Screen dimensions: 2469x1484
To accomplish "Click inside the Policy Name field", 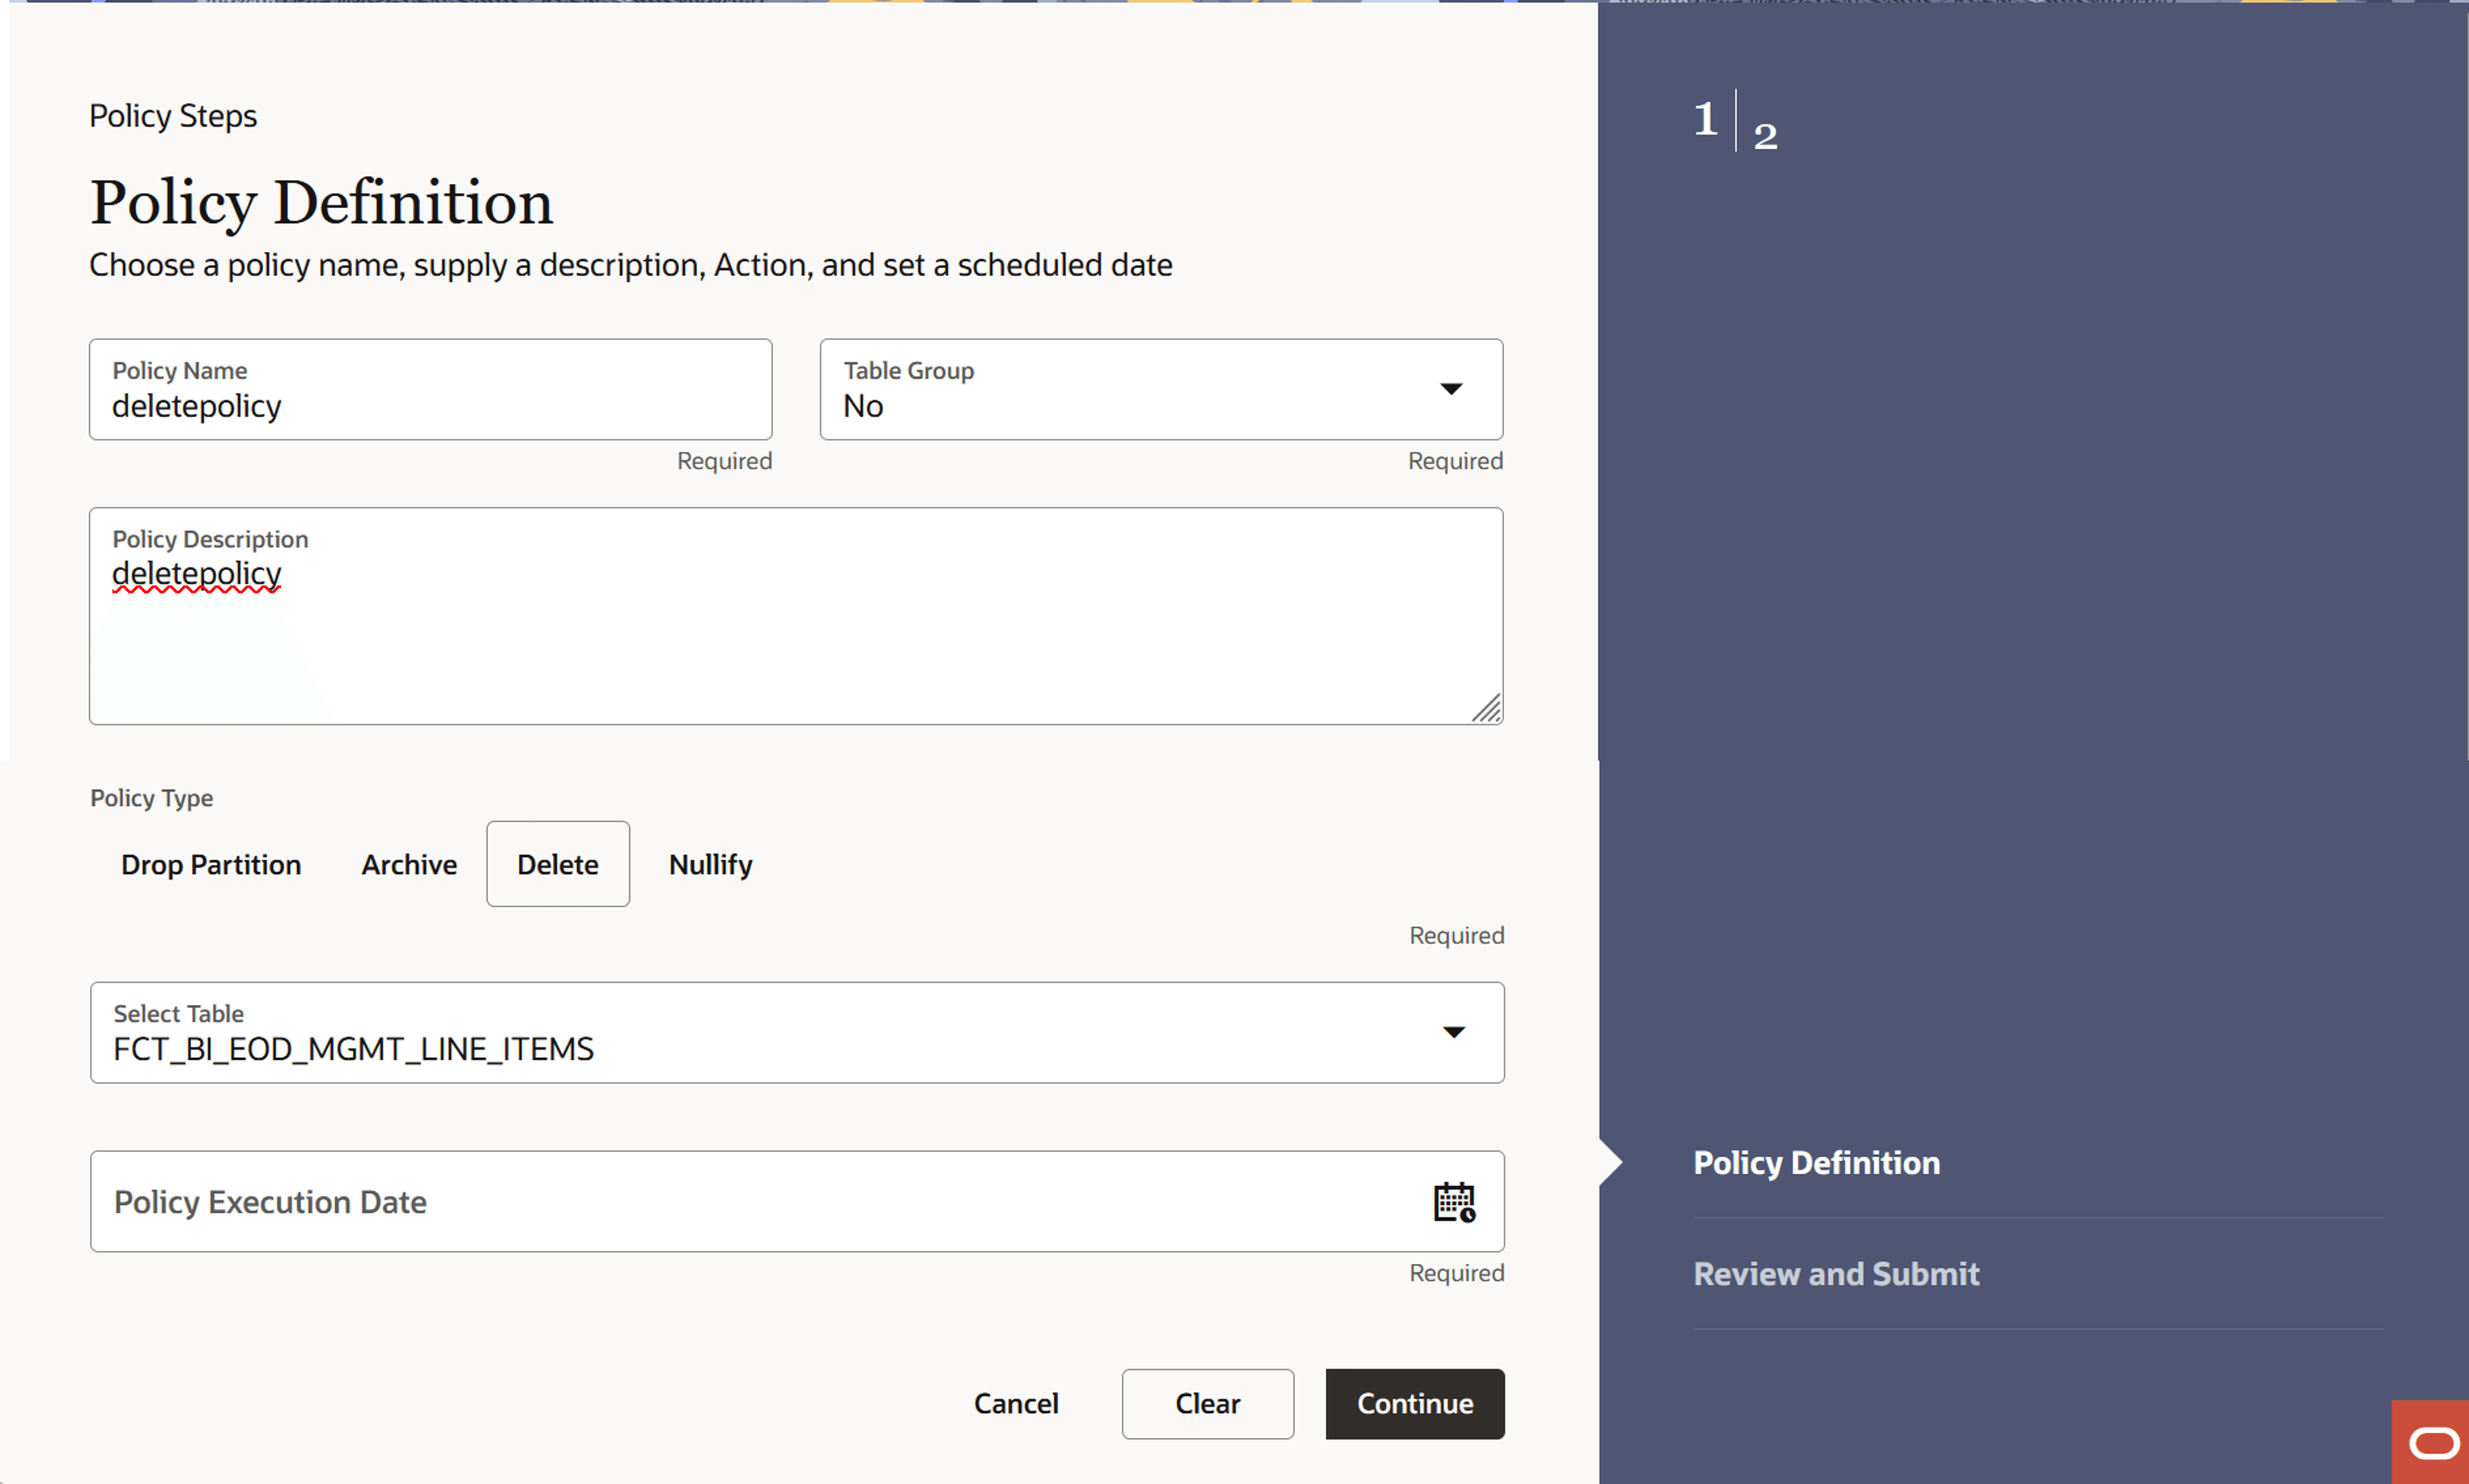I will tap(430, 406).
